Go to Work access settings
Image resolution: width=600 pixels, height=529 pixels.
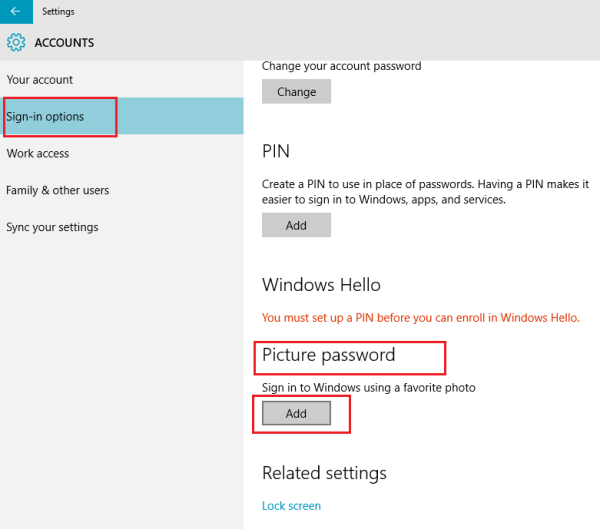pos(38,154)
